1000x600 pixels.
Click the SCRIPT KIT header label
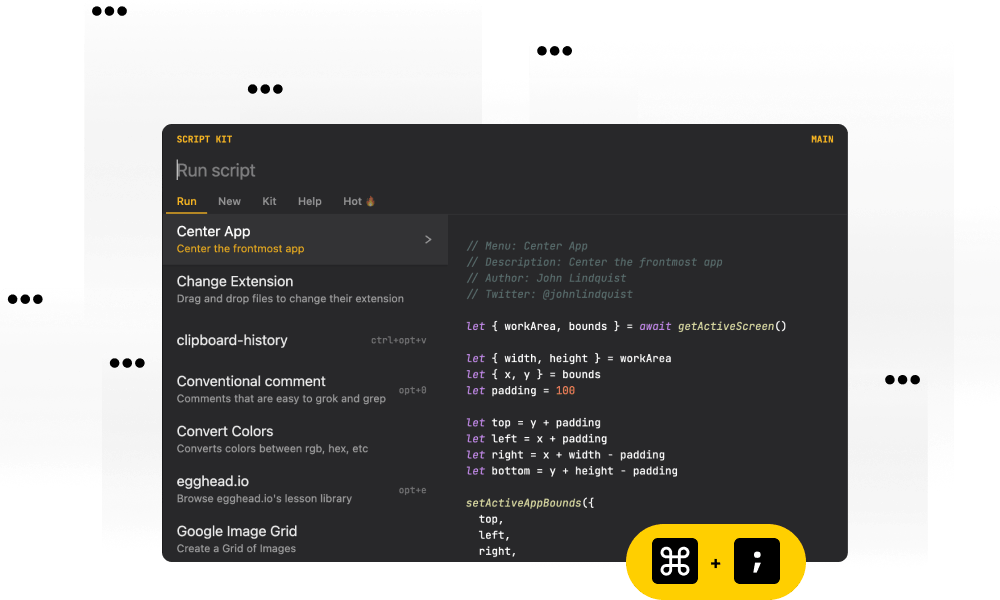pos(204,139)
